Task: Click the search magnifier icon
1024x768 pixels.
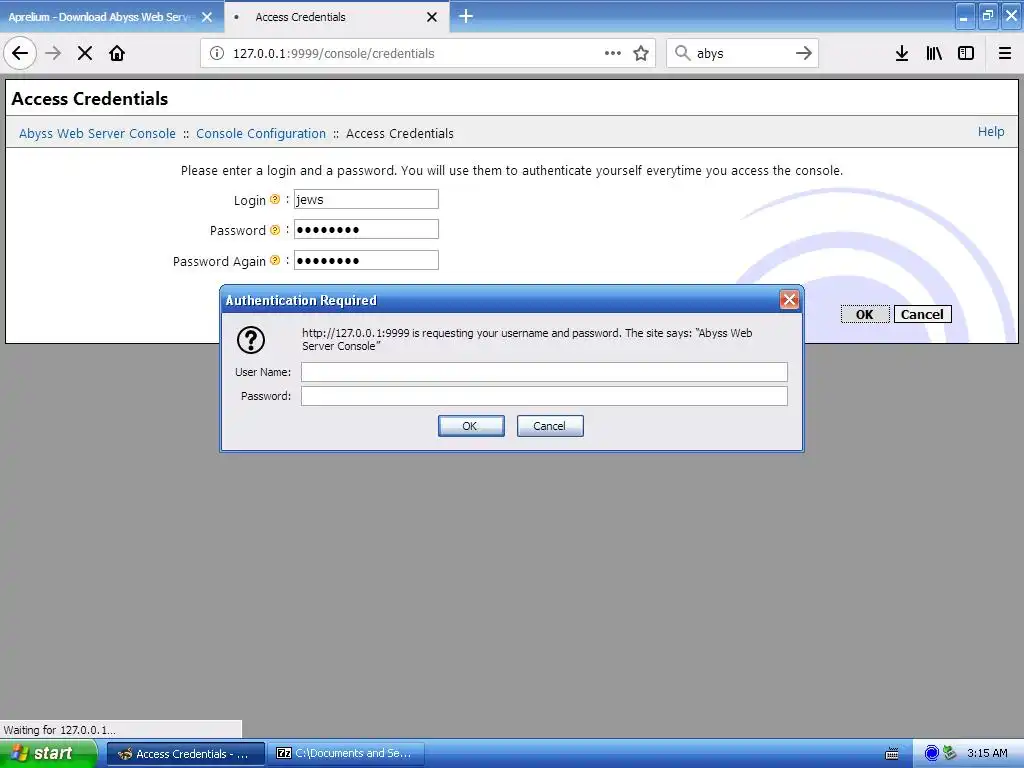Action: 682,53
